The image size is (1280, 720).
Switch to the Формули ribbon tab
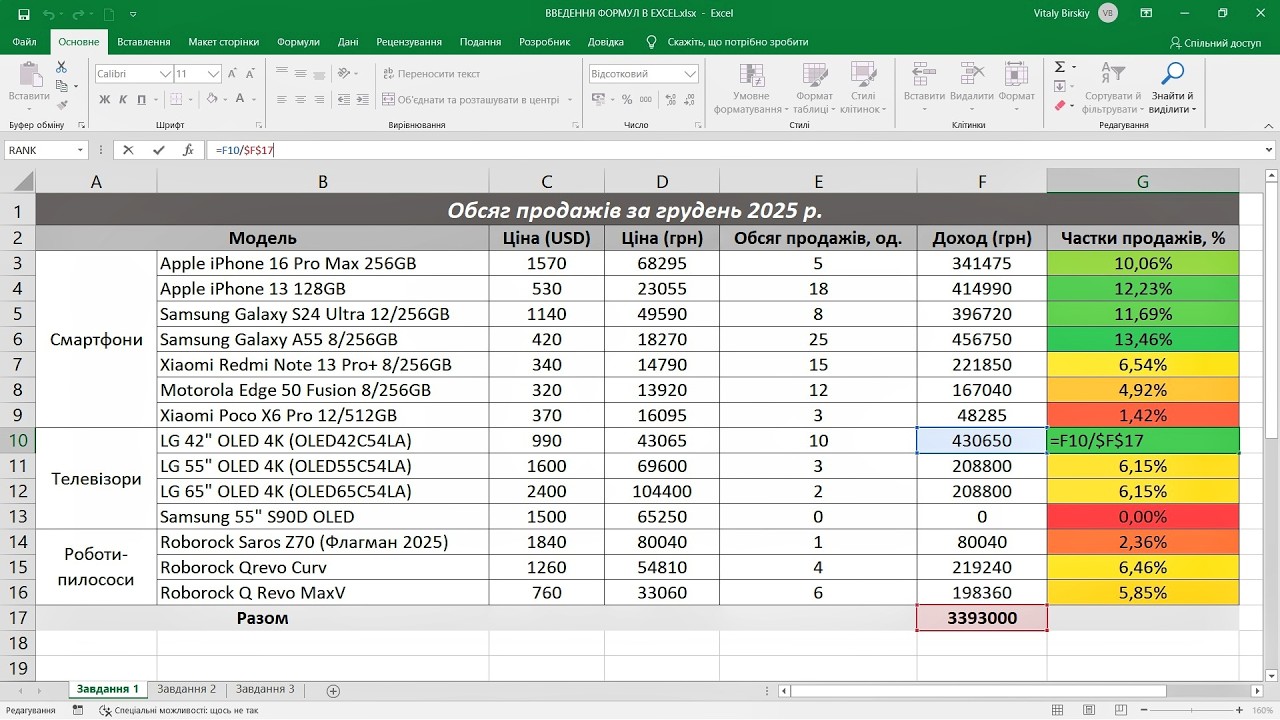(x=298, y=42)
